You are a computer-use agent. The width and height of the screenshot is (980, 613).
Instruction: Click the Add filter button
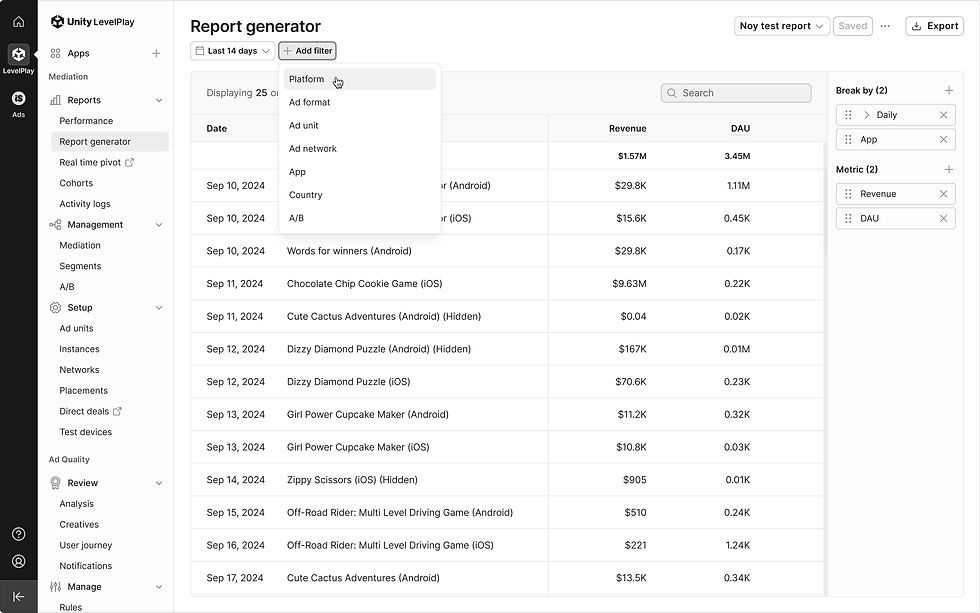308,51
